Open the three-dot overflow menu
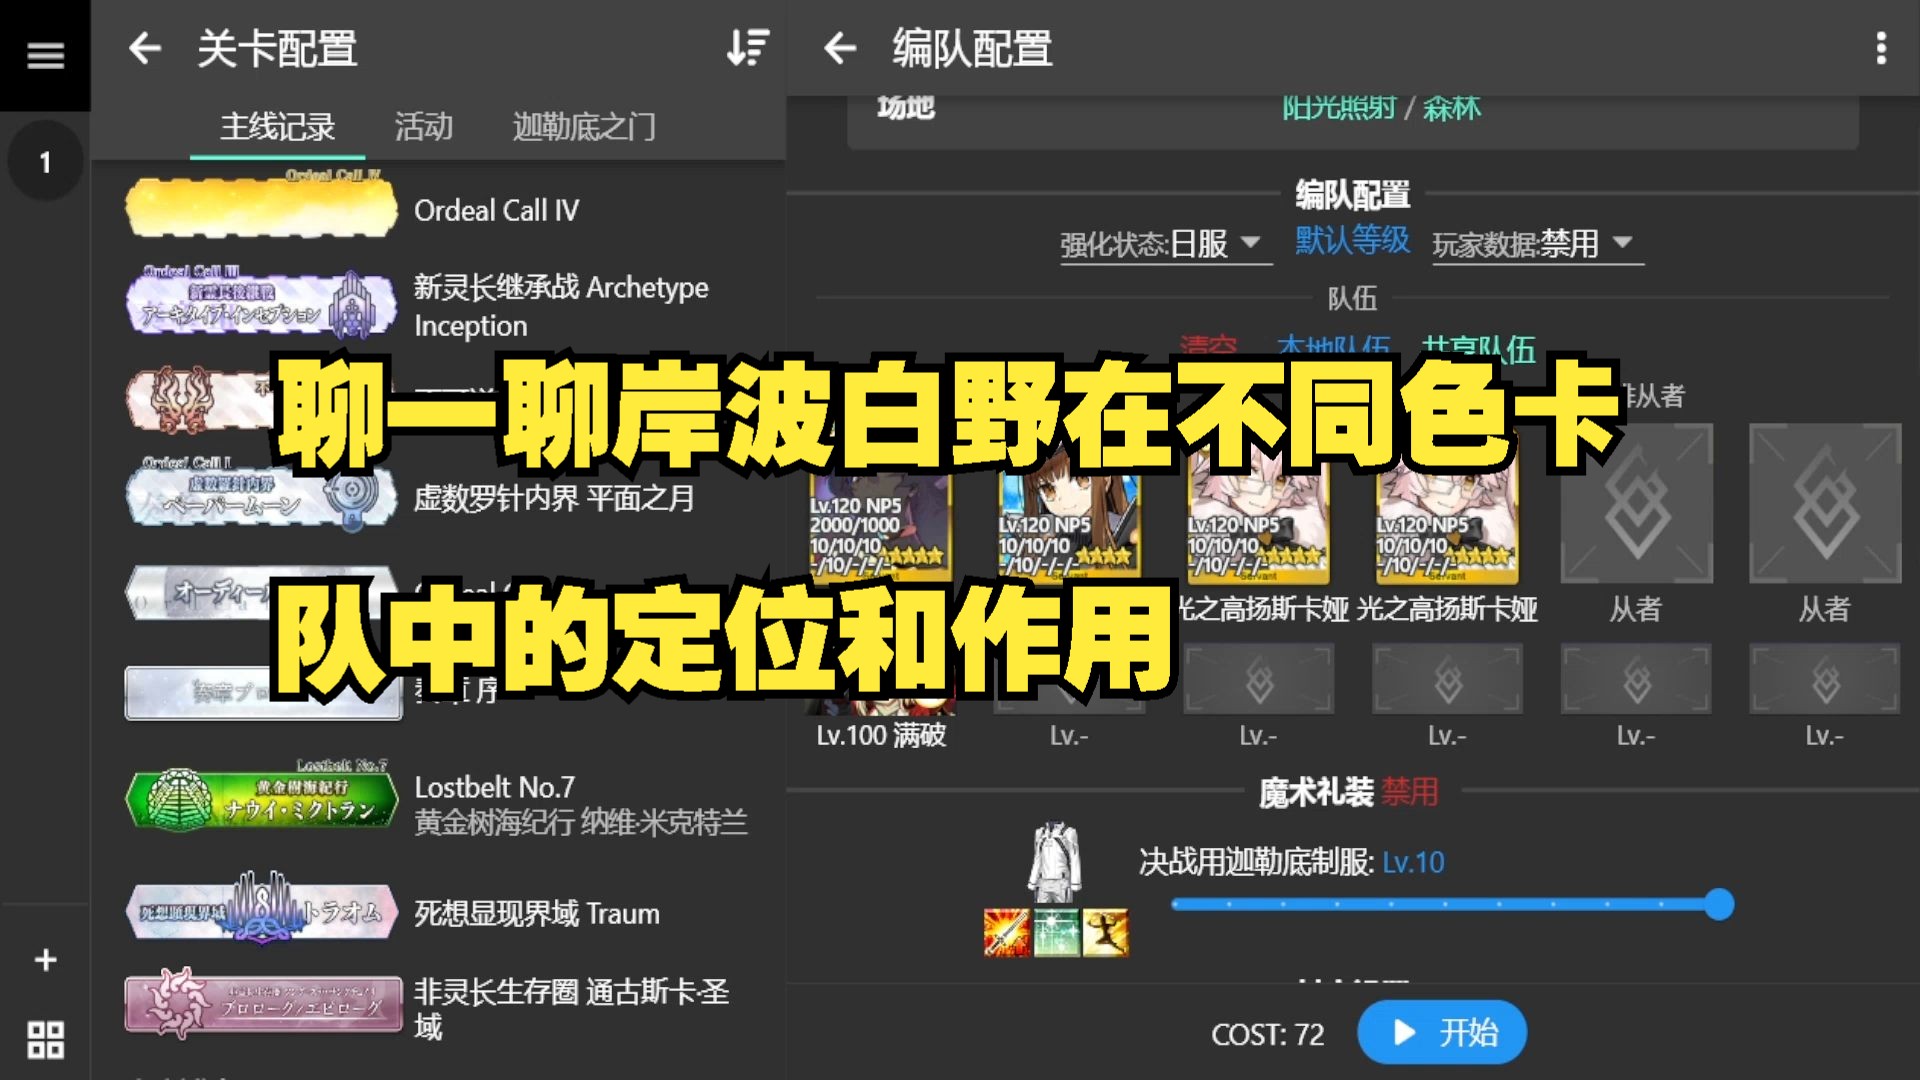 tap(1881, 48)
